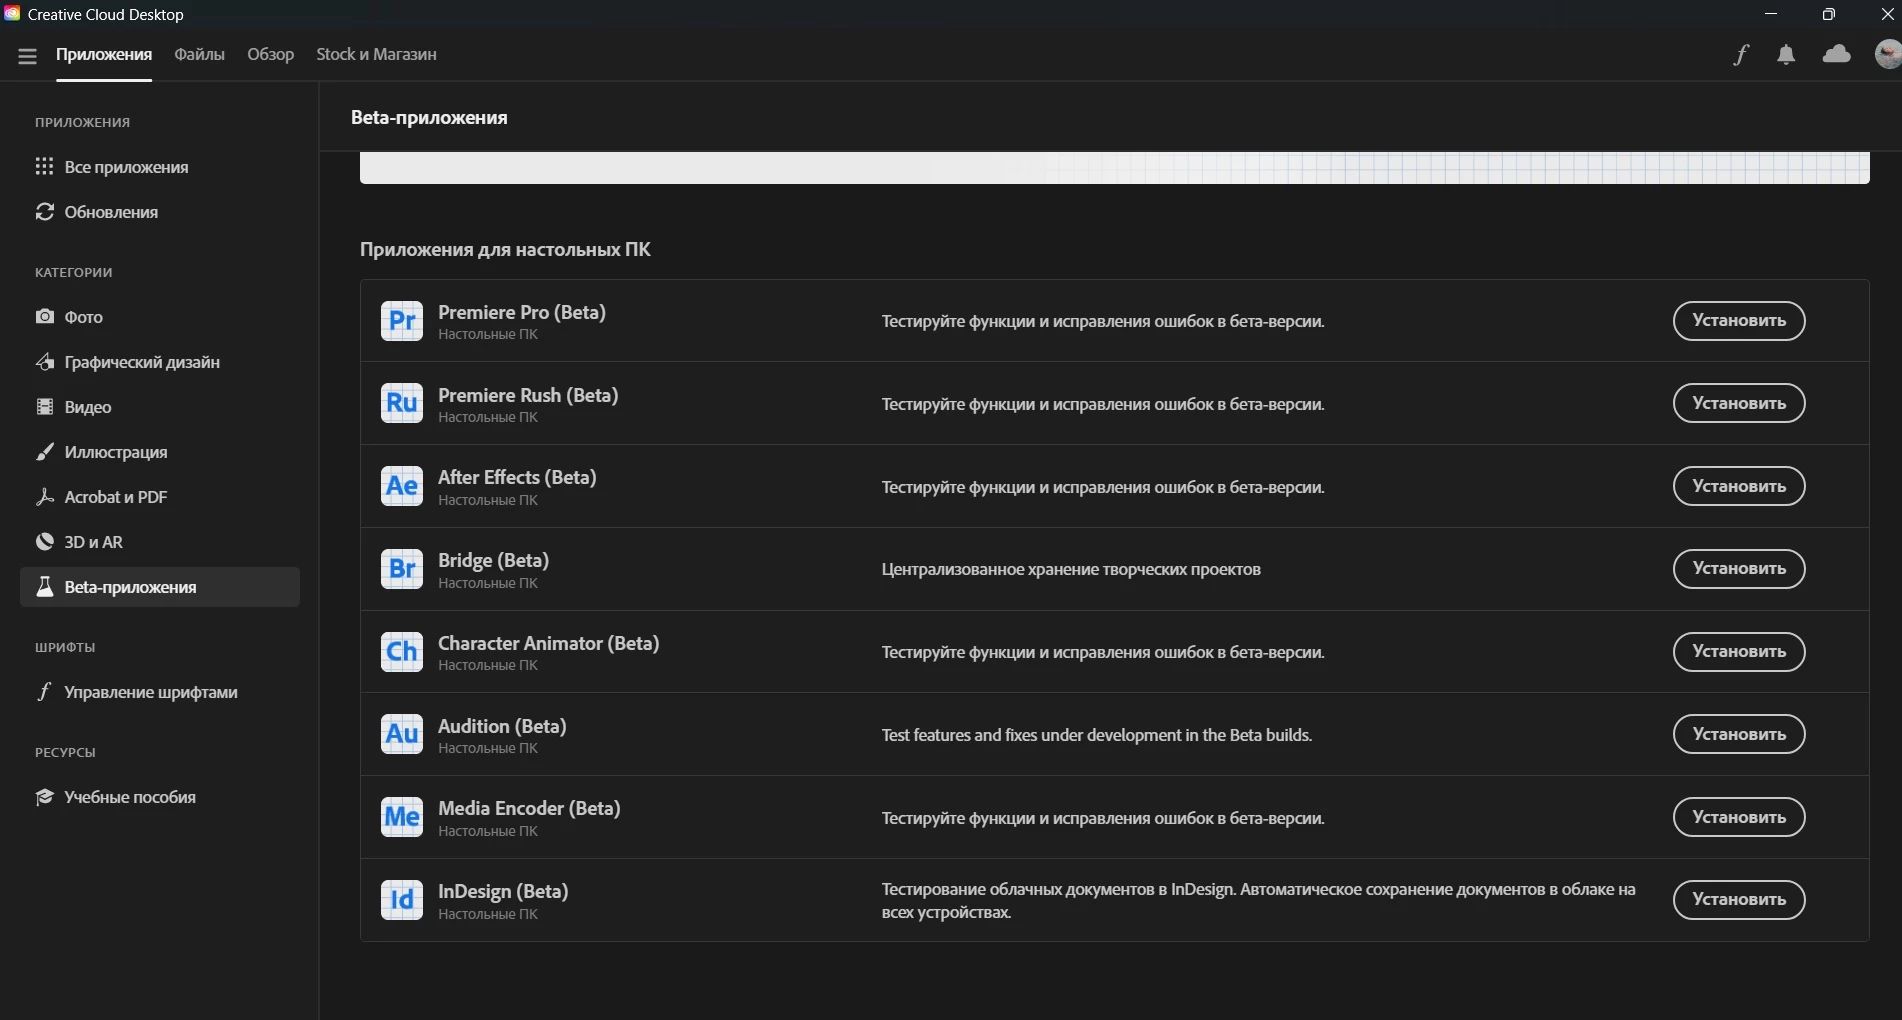This screenshot has width=1902, height=1020.
Task: Check cloud sync status icon
Action: (1837, 54)
